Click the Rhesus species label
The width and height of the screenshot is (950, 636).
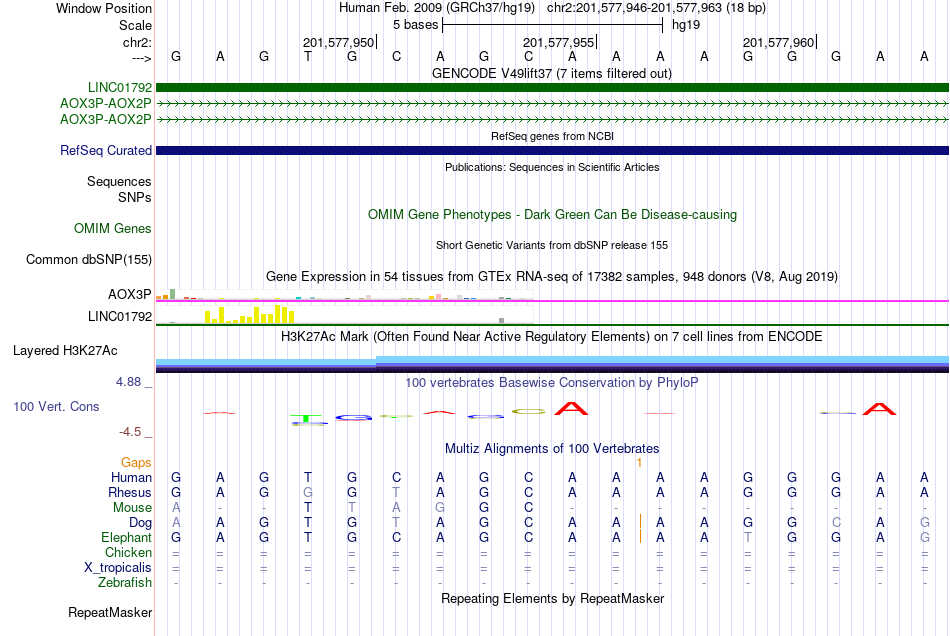click(130, 492)
